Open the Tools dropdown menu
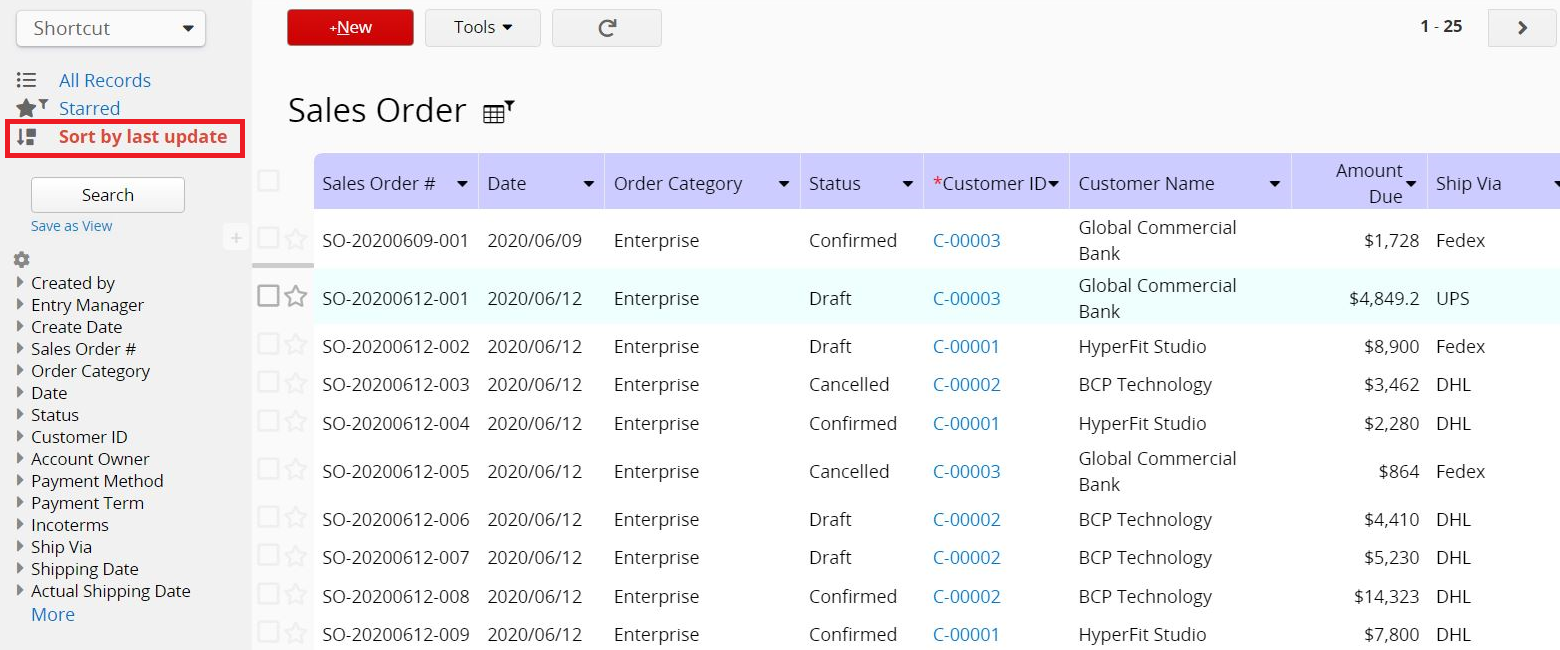The height and width of the screenshot is (650, 1560). [483, 28]
